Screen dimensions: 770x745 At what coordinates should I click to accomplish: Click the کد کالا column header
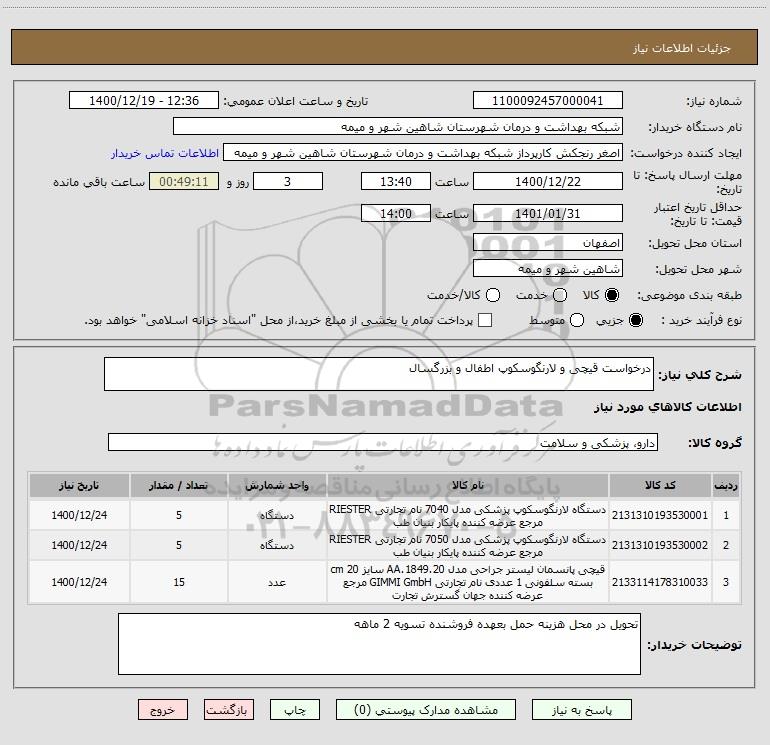[660, 485]
